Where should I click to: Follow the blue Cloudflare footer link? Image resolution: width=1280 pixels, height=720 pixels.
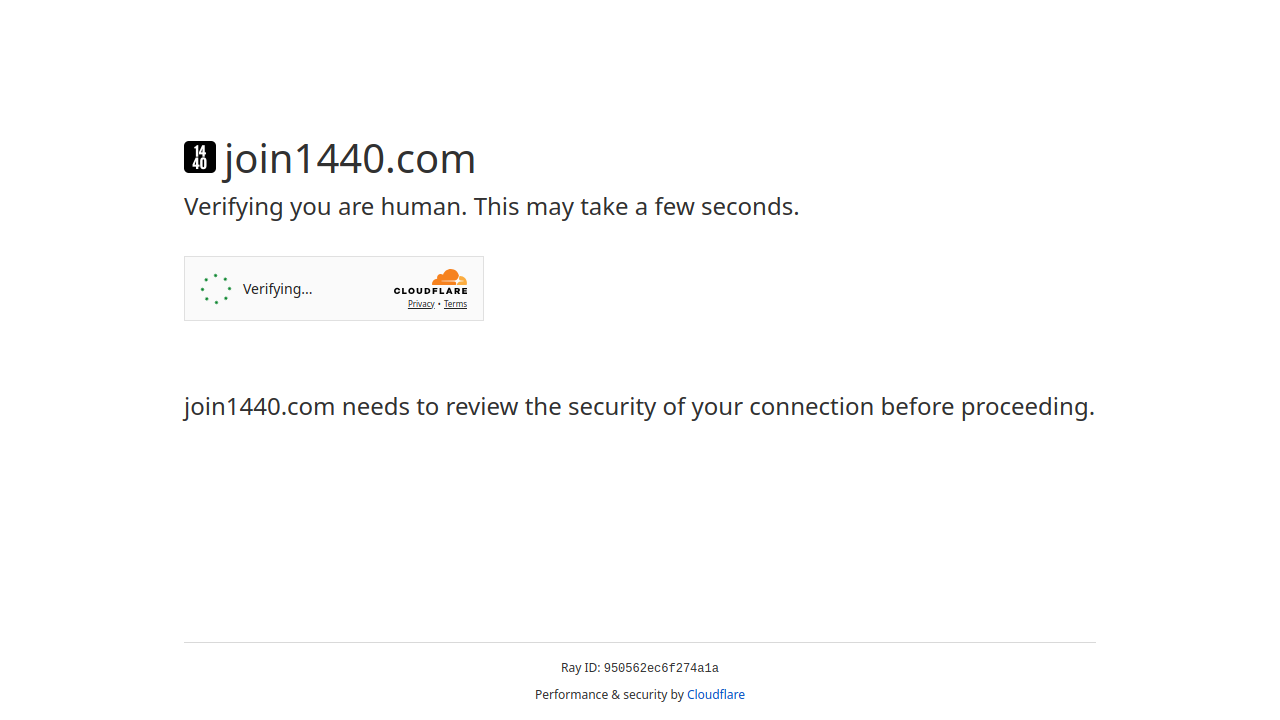point(716,695)
